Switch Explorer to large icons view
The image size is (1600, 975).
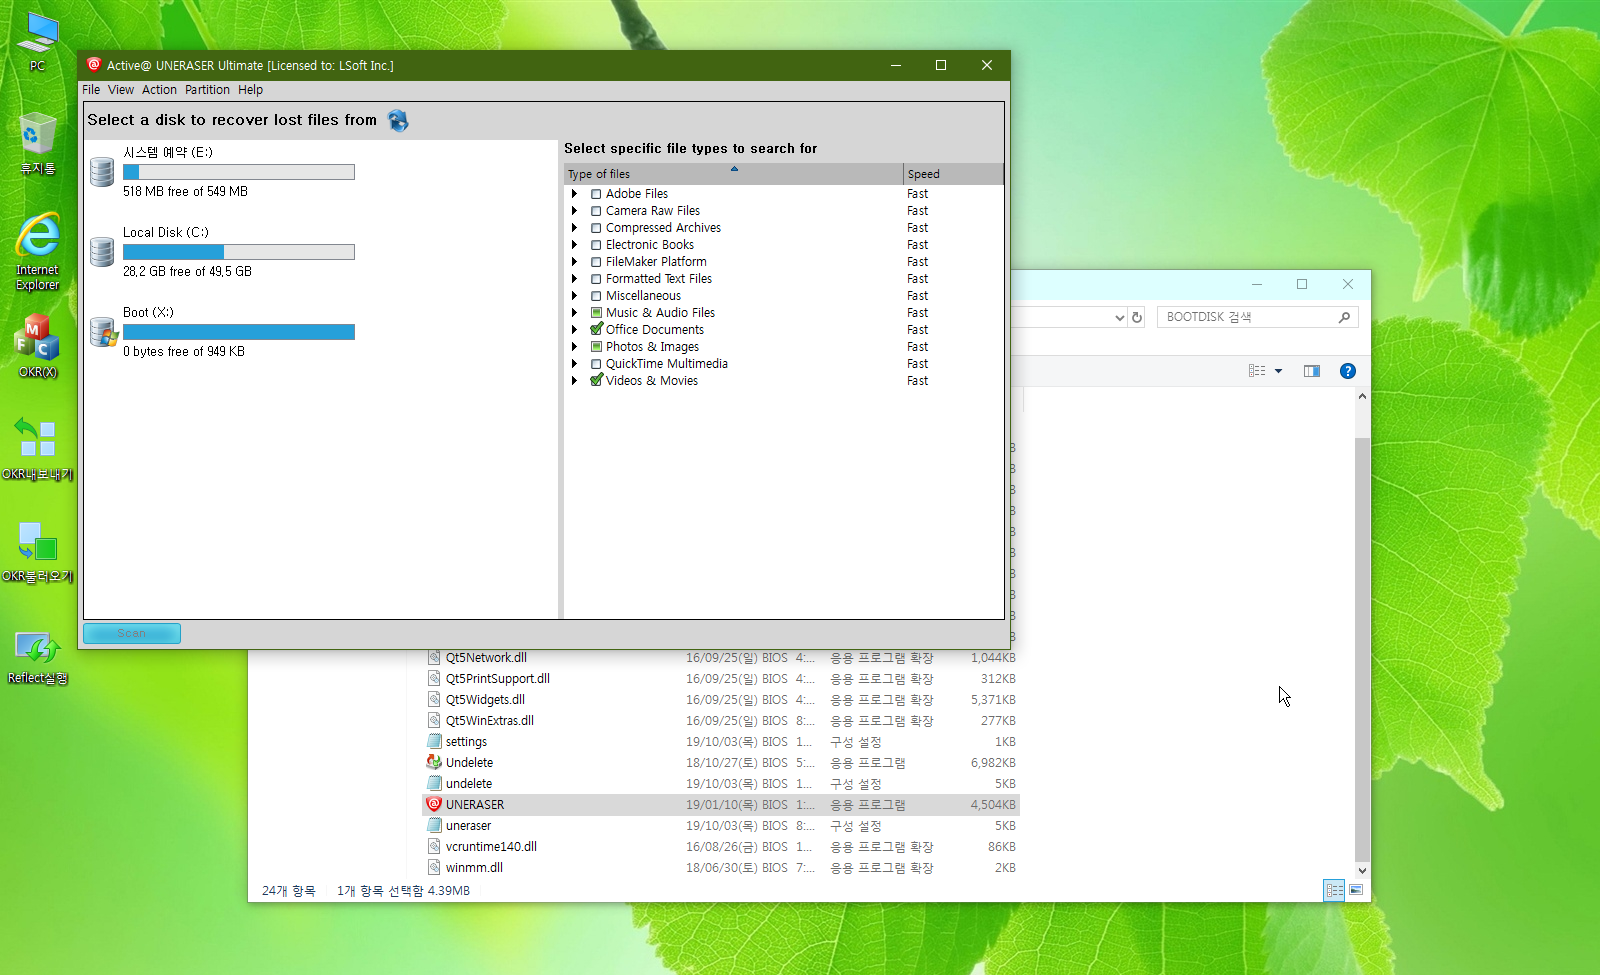[1356, 890]
